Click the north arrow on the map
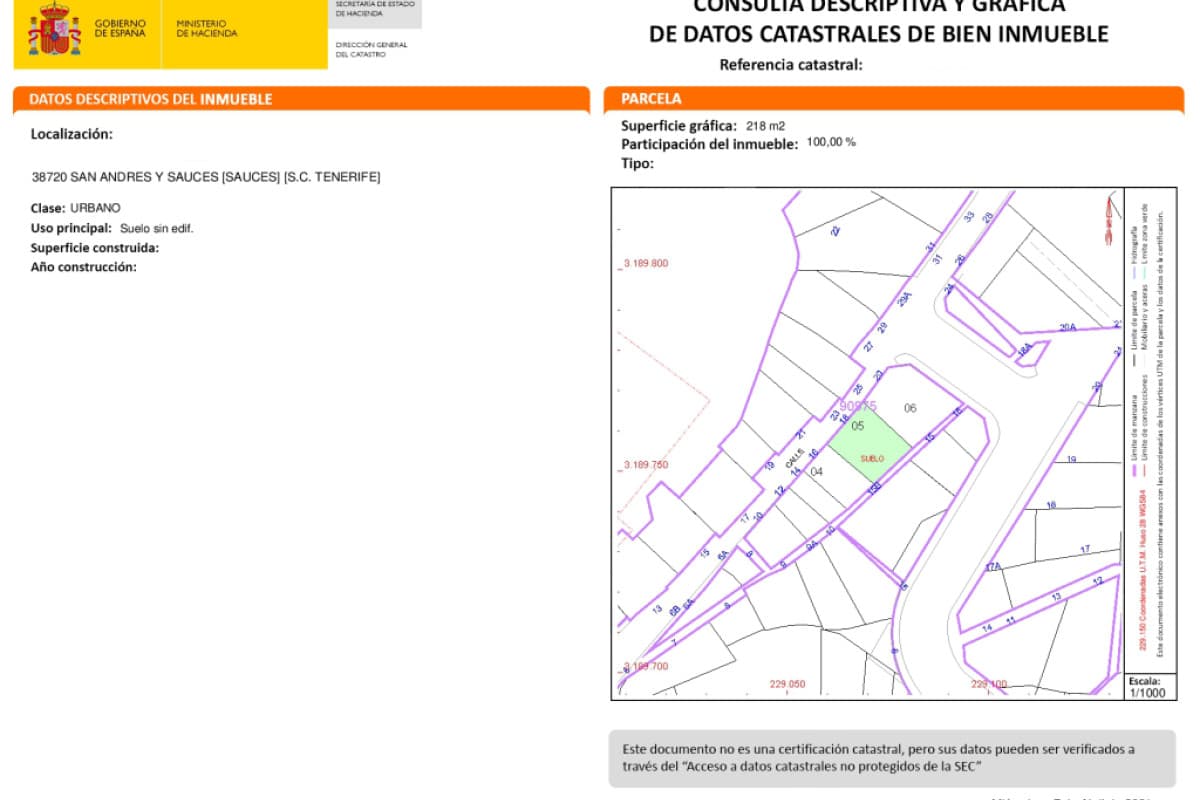 1108,219
